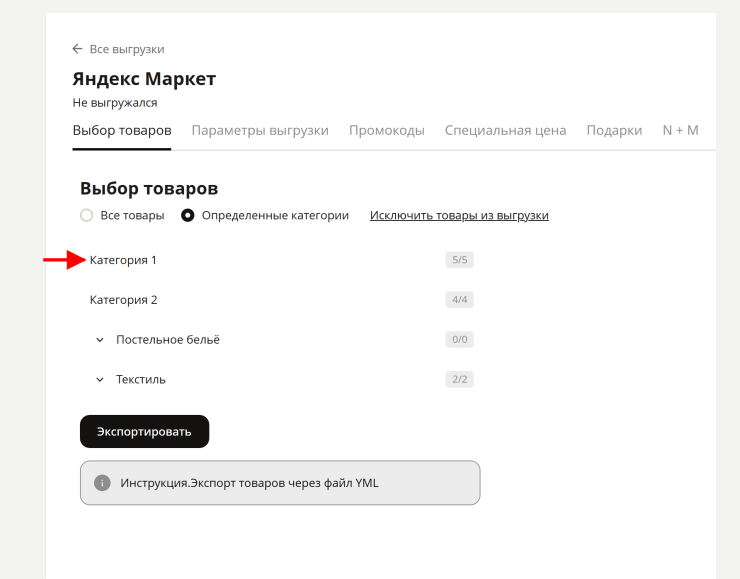Viewport: 740px width, 579px height.
Task: Open the Промокоды tab
Action: click(x=387, y=130)
